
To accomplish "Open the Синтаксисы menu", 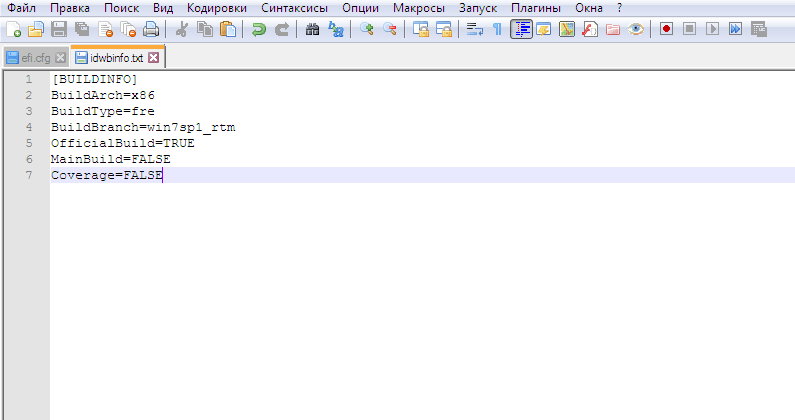I will pos(295,8).
